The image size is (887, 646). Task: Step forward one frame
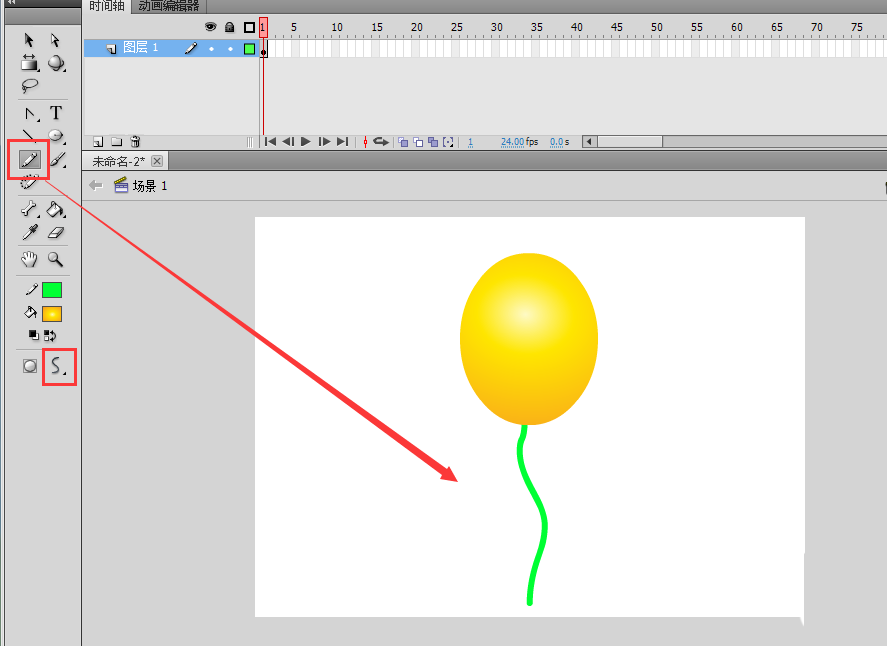324,141
